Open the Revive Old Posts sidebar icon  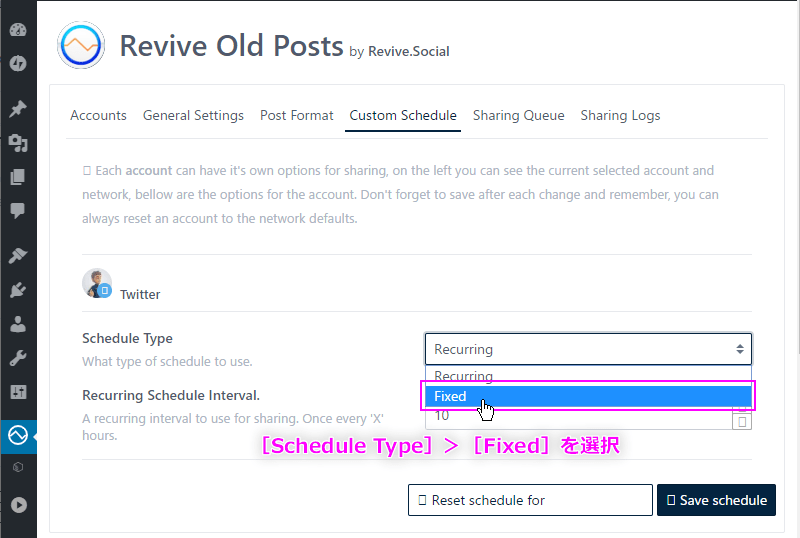pos(18,436)
